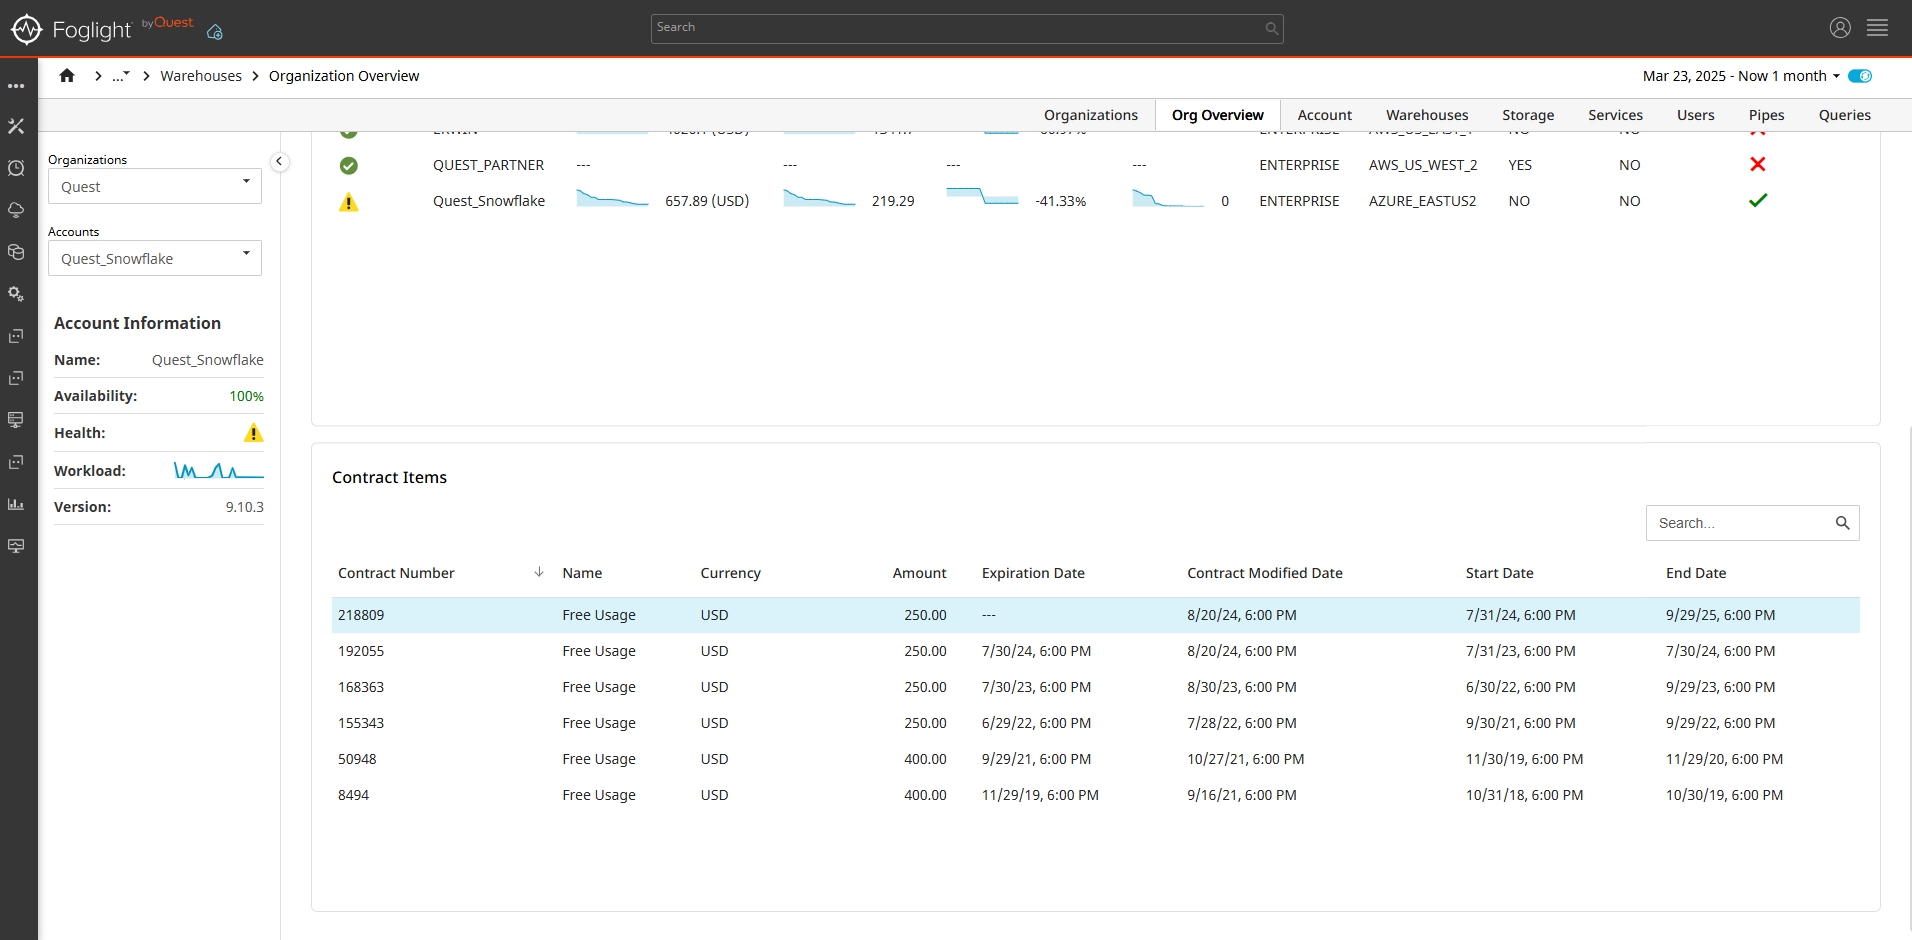Select contract row 192055
The height and width of the screenshot is (940, 1912).
pos(1095,651)
